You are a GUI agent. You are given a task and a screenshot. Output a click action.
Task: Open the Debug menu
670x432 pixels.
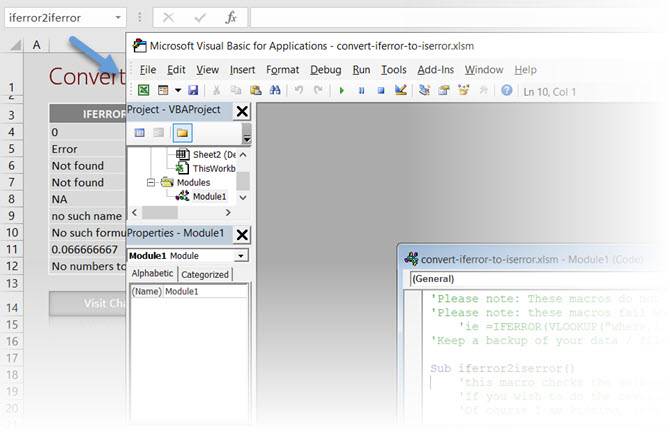point(326,70)
